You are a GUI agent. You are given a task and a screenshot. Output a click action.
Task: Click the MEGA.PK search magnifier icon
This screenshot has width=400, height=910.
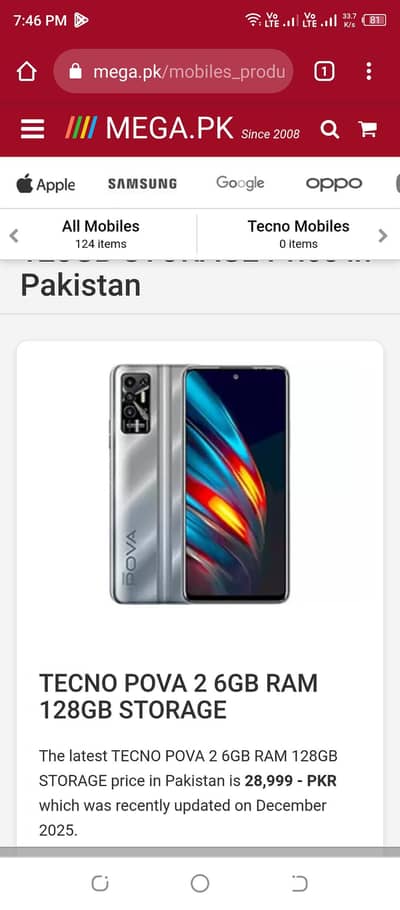coord(329,129)
